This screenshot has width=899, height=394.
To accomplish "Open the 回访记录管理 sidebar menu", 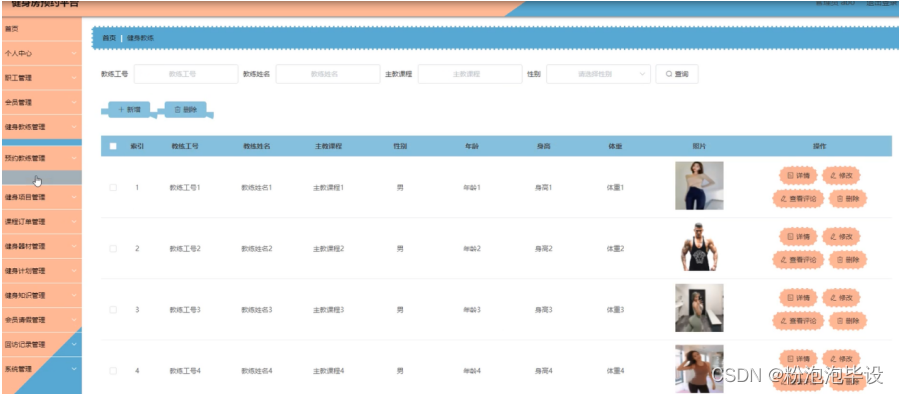I will 42,345.
